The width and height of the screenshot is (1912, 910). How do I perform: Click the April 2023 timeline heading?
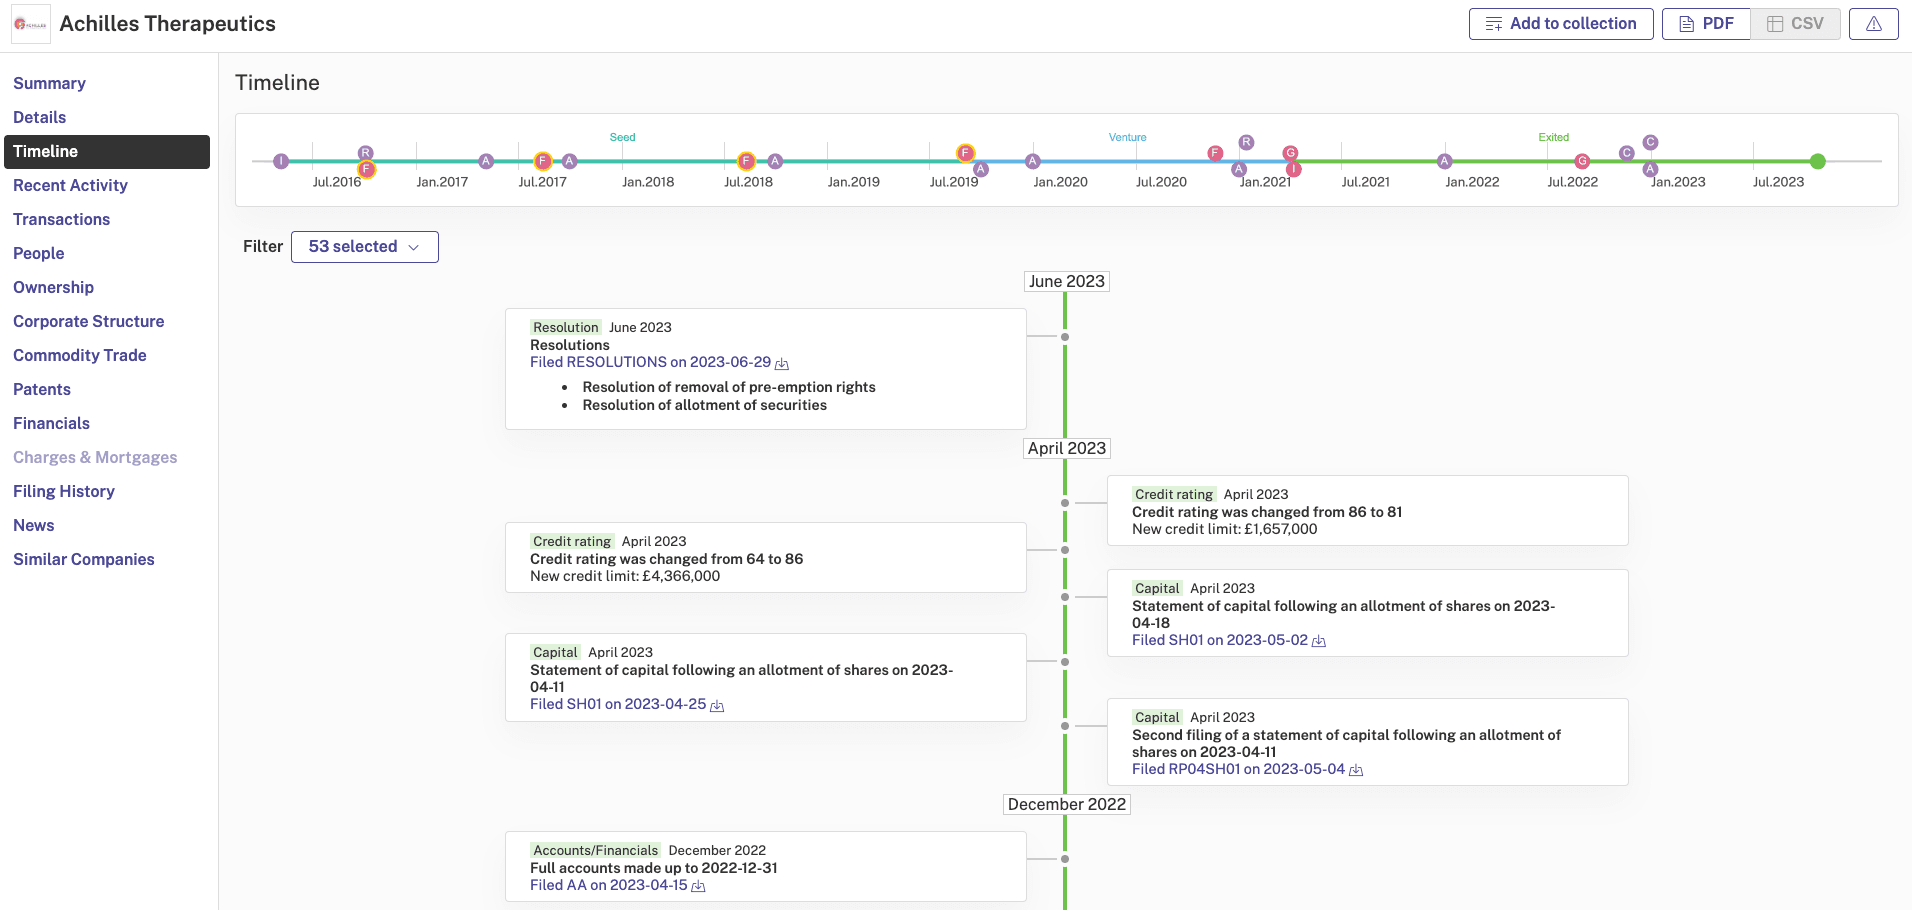pos(1067,448)
